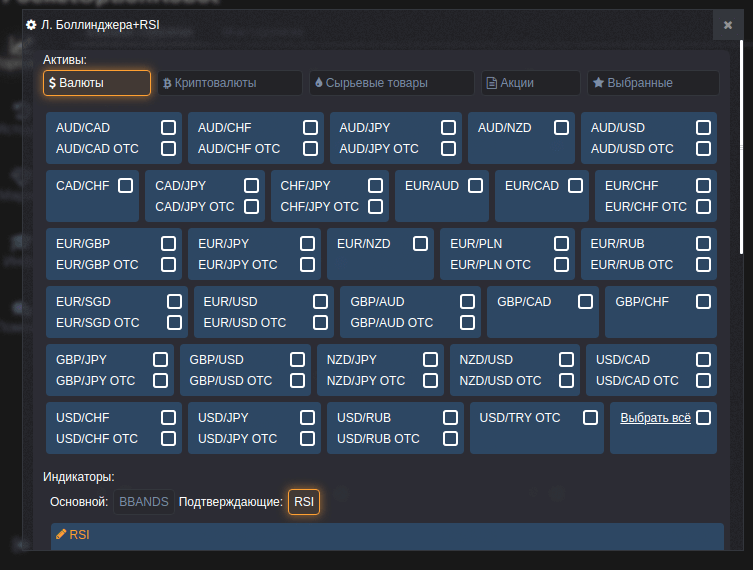
Task: Toggle the USD/TRY OTC checkbox
Action: tap(591, 417)
